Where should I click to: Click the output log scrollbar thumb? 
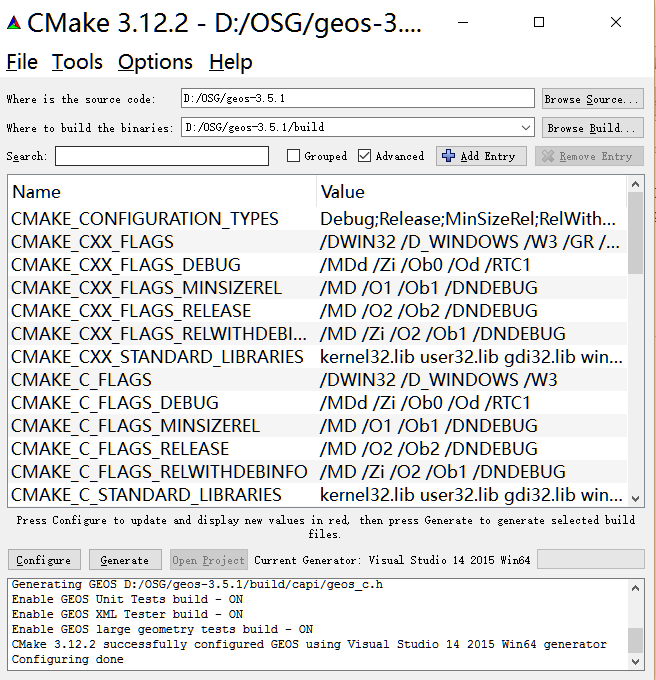pos(635,640)
